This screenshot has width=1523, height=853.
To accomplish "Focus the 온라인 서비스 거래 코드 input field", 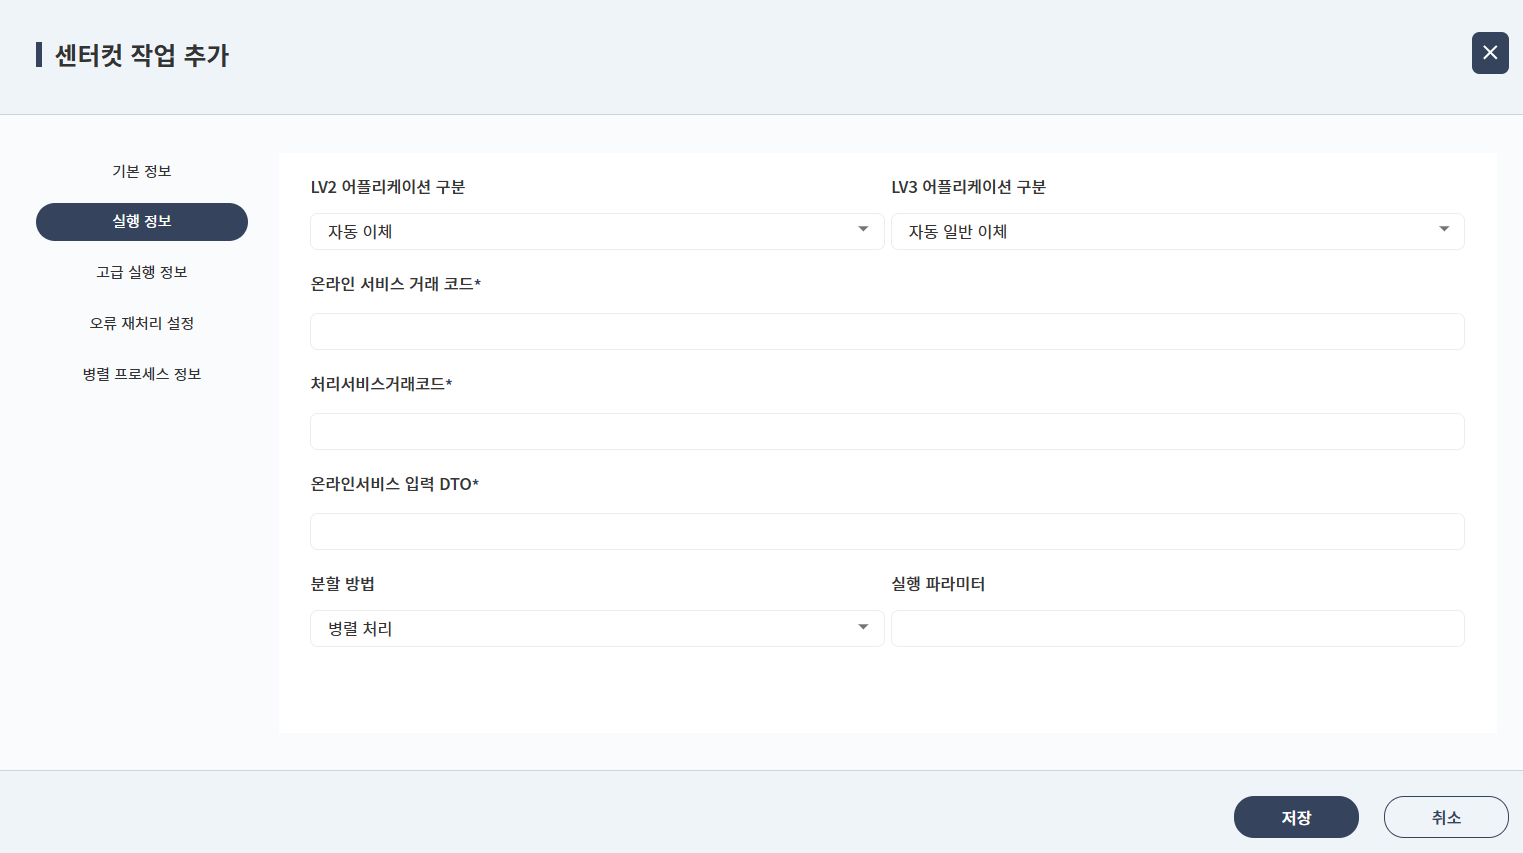I will click(x=886, y=331).
